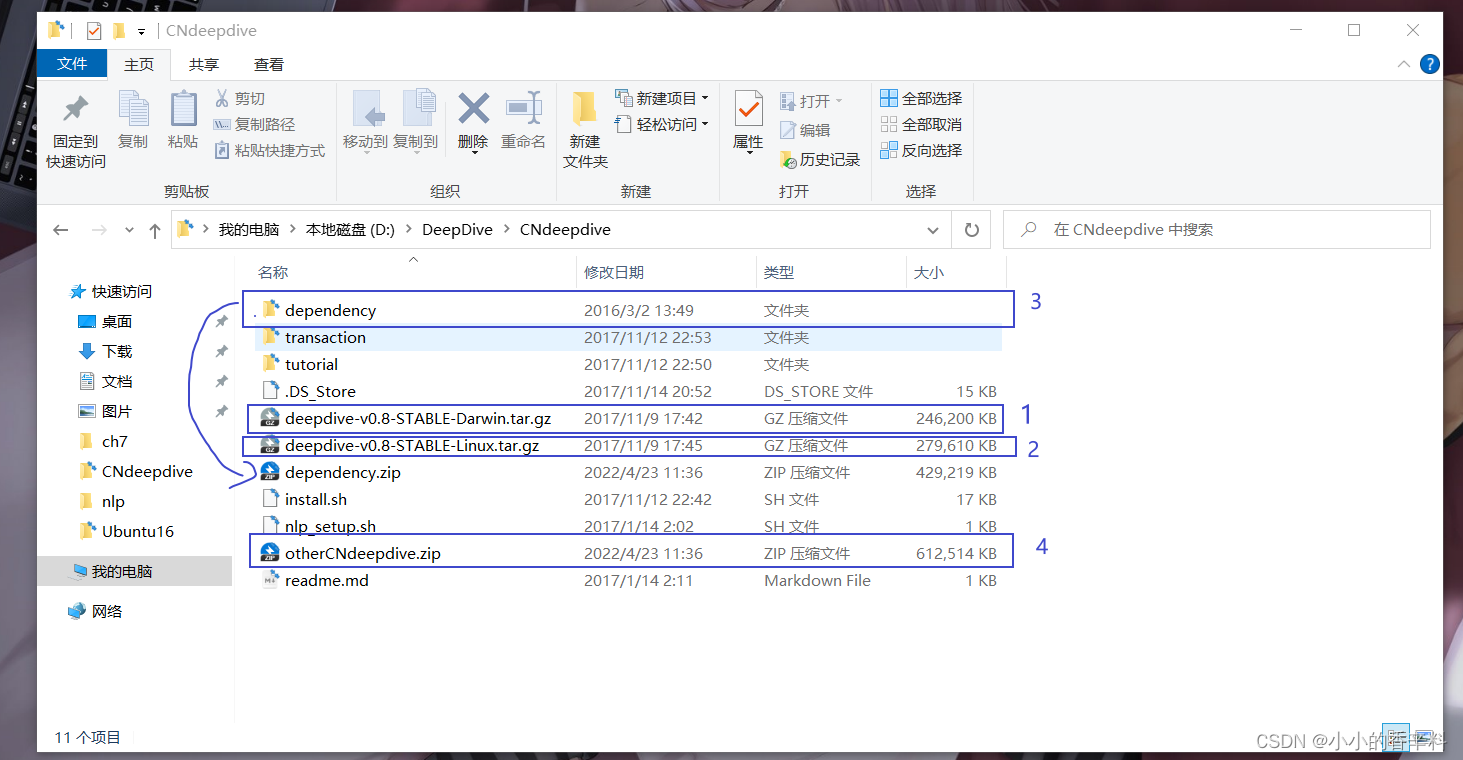The width and height of the screenshot is (1463, 760).
Task: Click Invert selection (反向选择) icon
Action: click(x=919, y=150)
